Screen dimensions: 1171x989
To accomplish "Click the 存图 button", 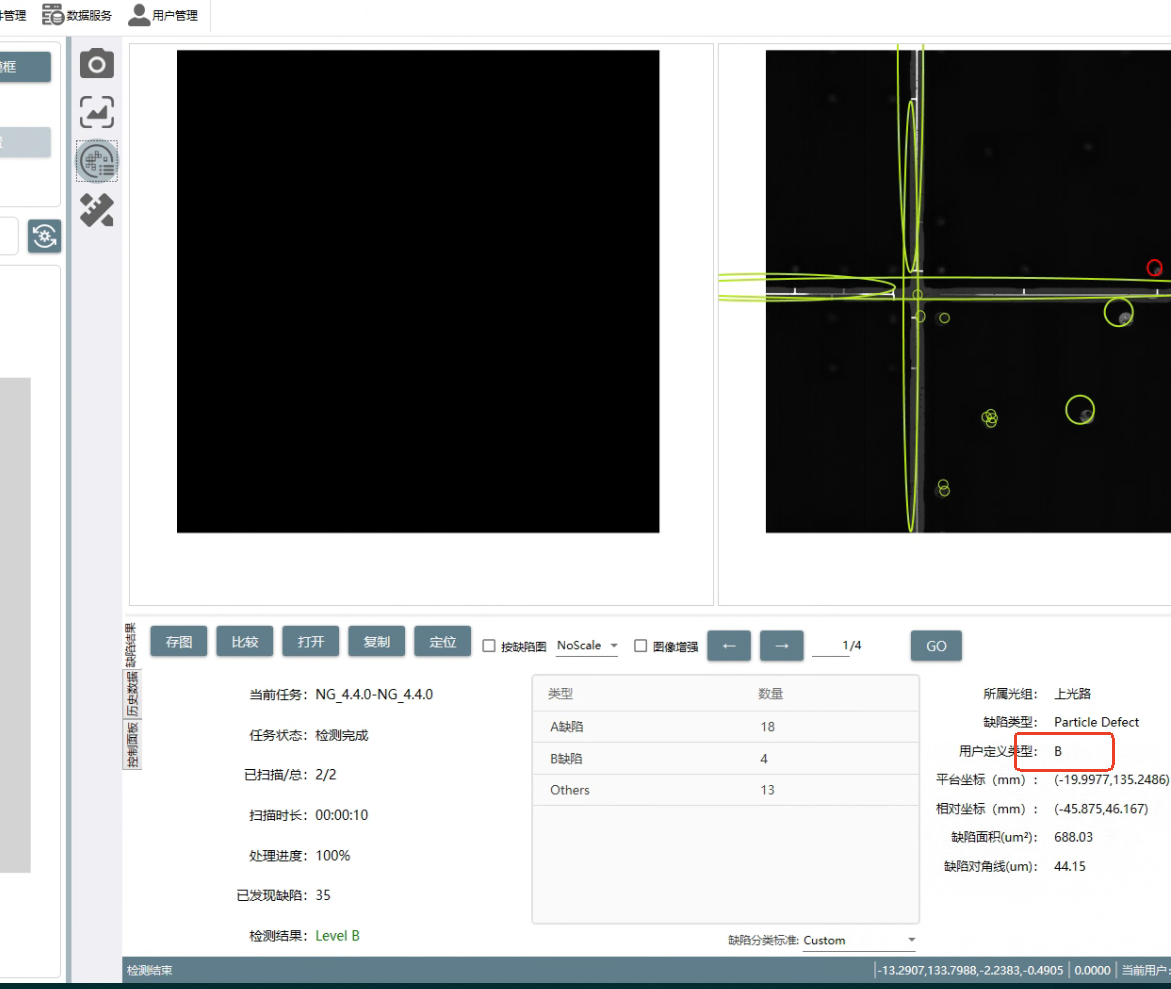I will pyautogui.click(x=178, y=642).
